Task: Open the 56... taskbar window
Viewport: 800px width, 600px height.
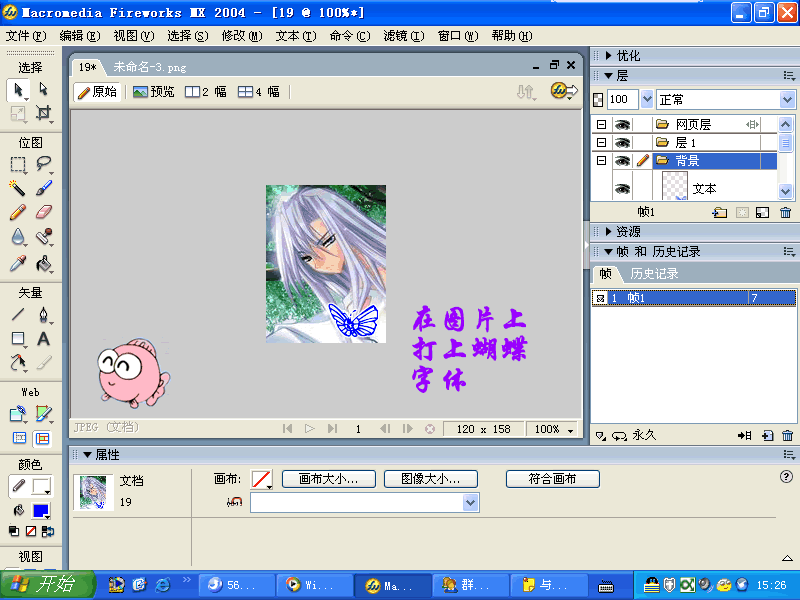Action: pyautogui.click(x=237, y=585)
